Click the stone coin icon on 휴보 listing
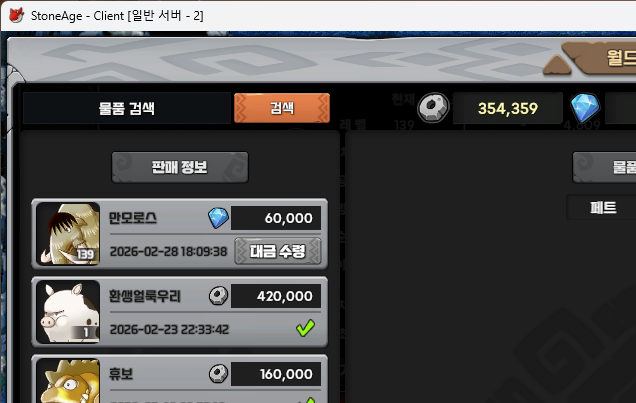 click(218, 374)
